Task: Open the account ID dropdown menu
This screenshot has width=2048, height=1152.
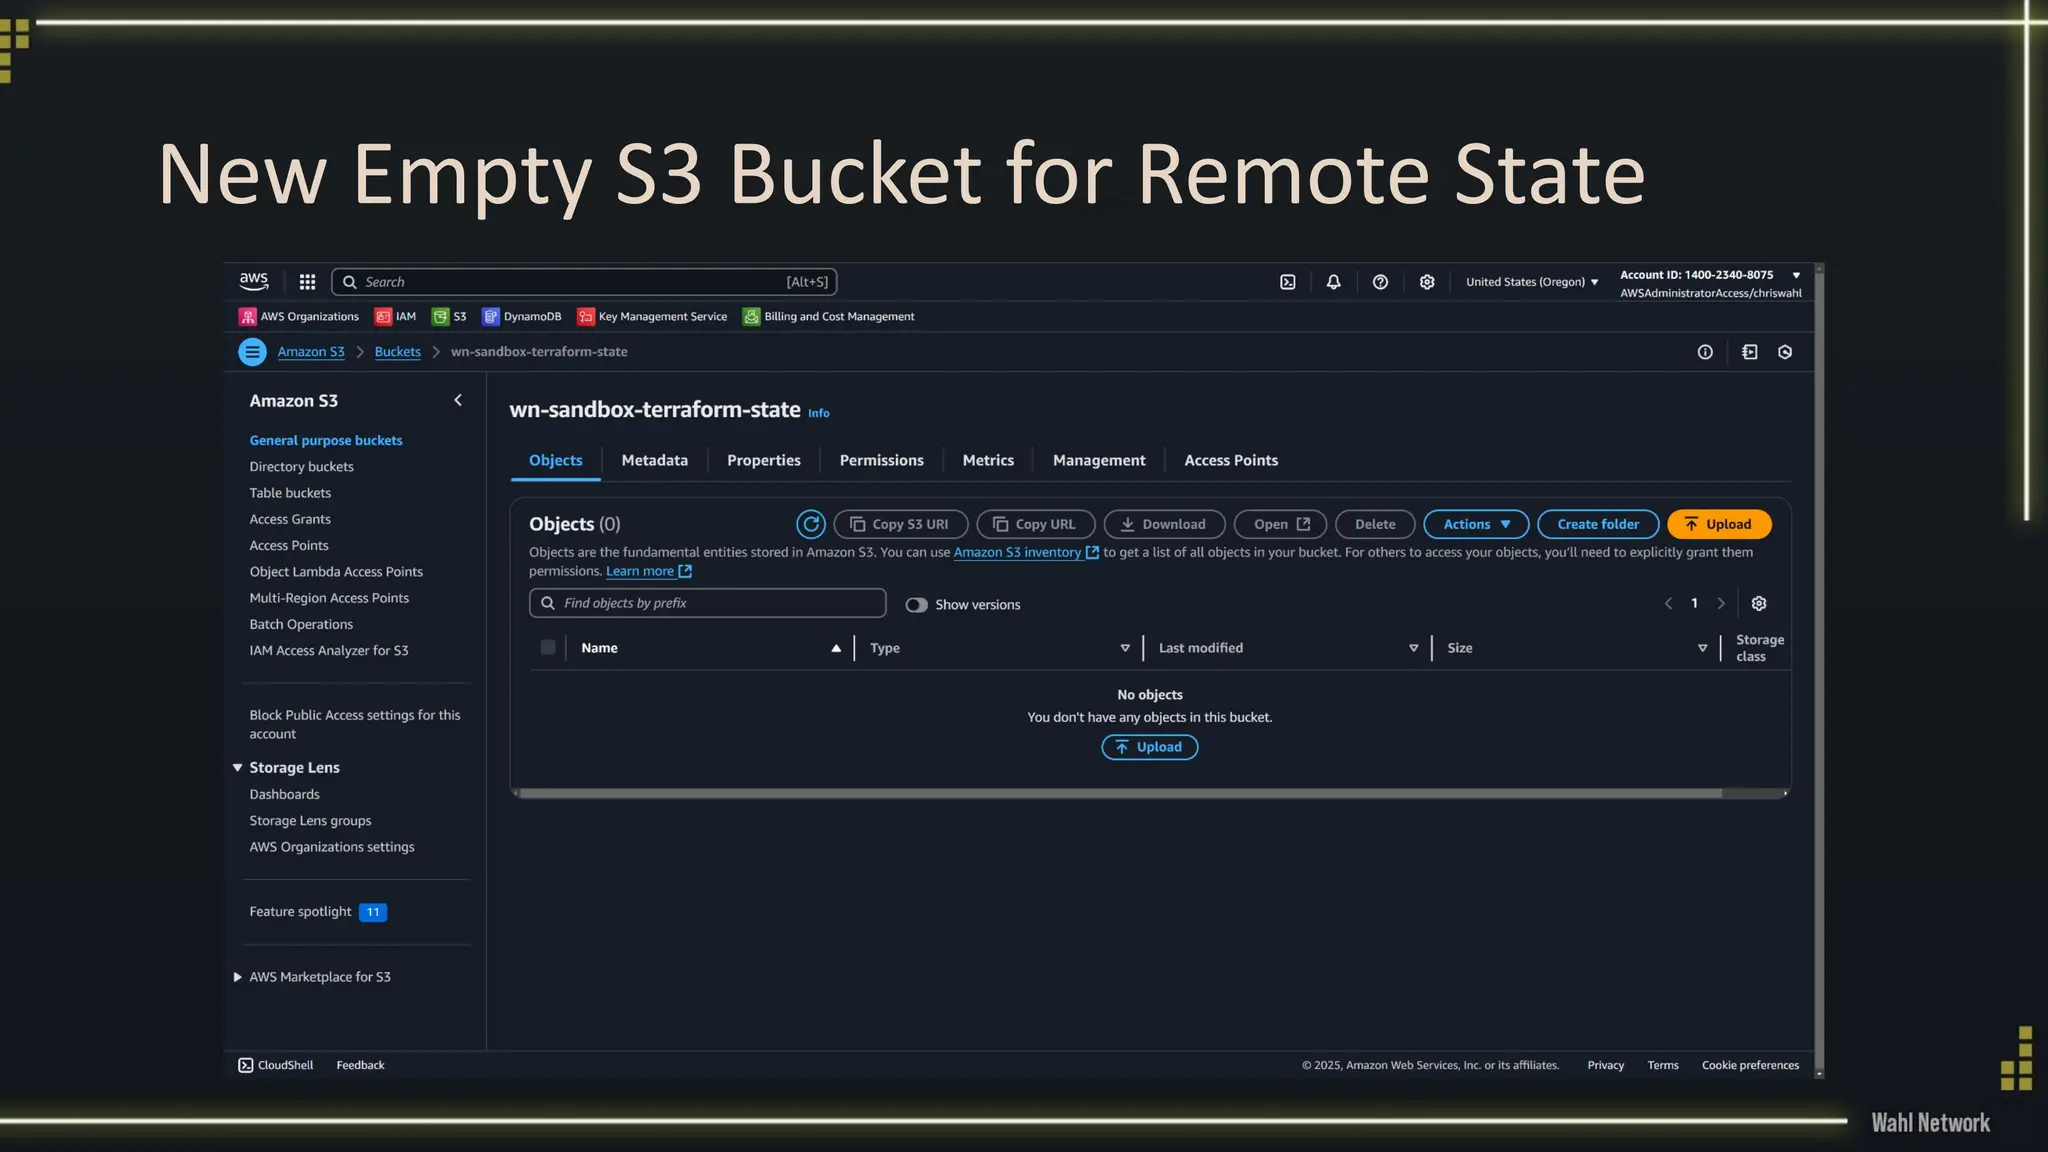Action: pyautogui.click(x=1711, y=283)
